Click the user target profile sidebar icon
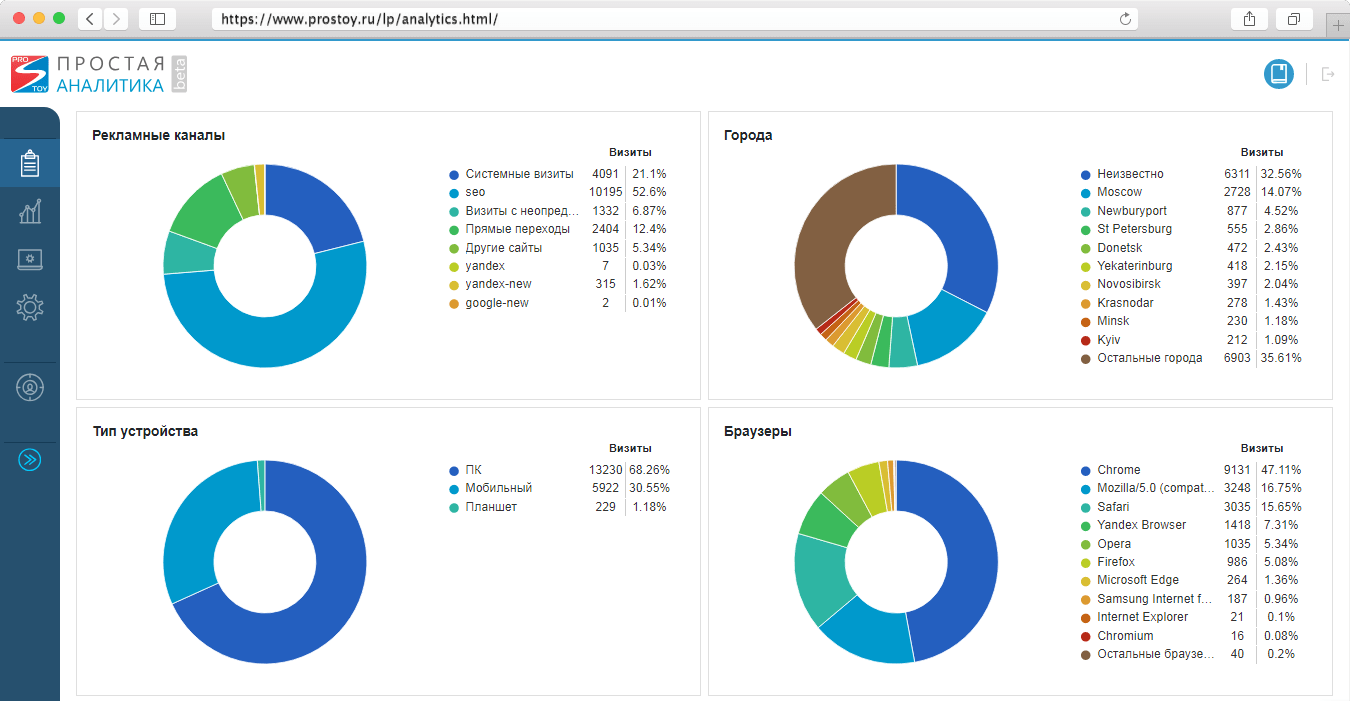The image size is (1350, 701). (x=30, y=387)
